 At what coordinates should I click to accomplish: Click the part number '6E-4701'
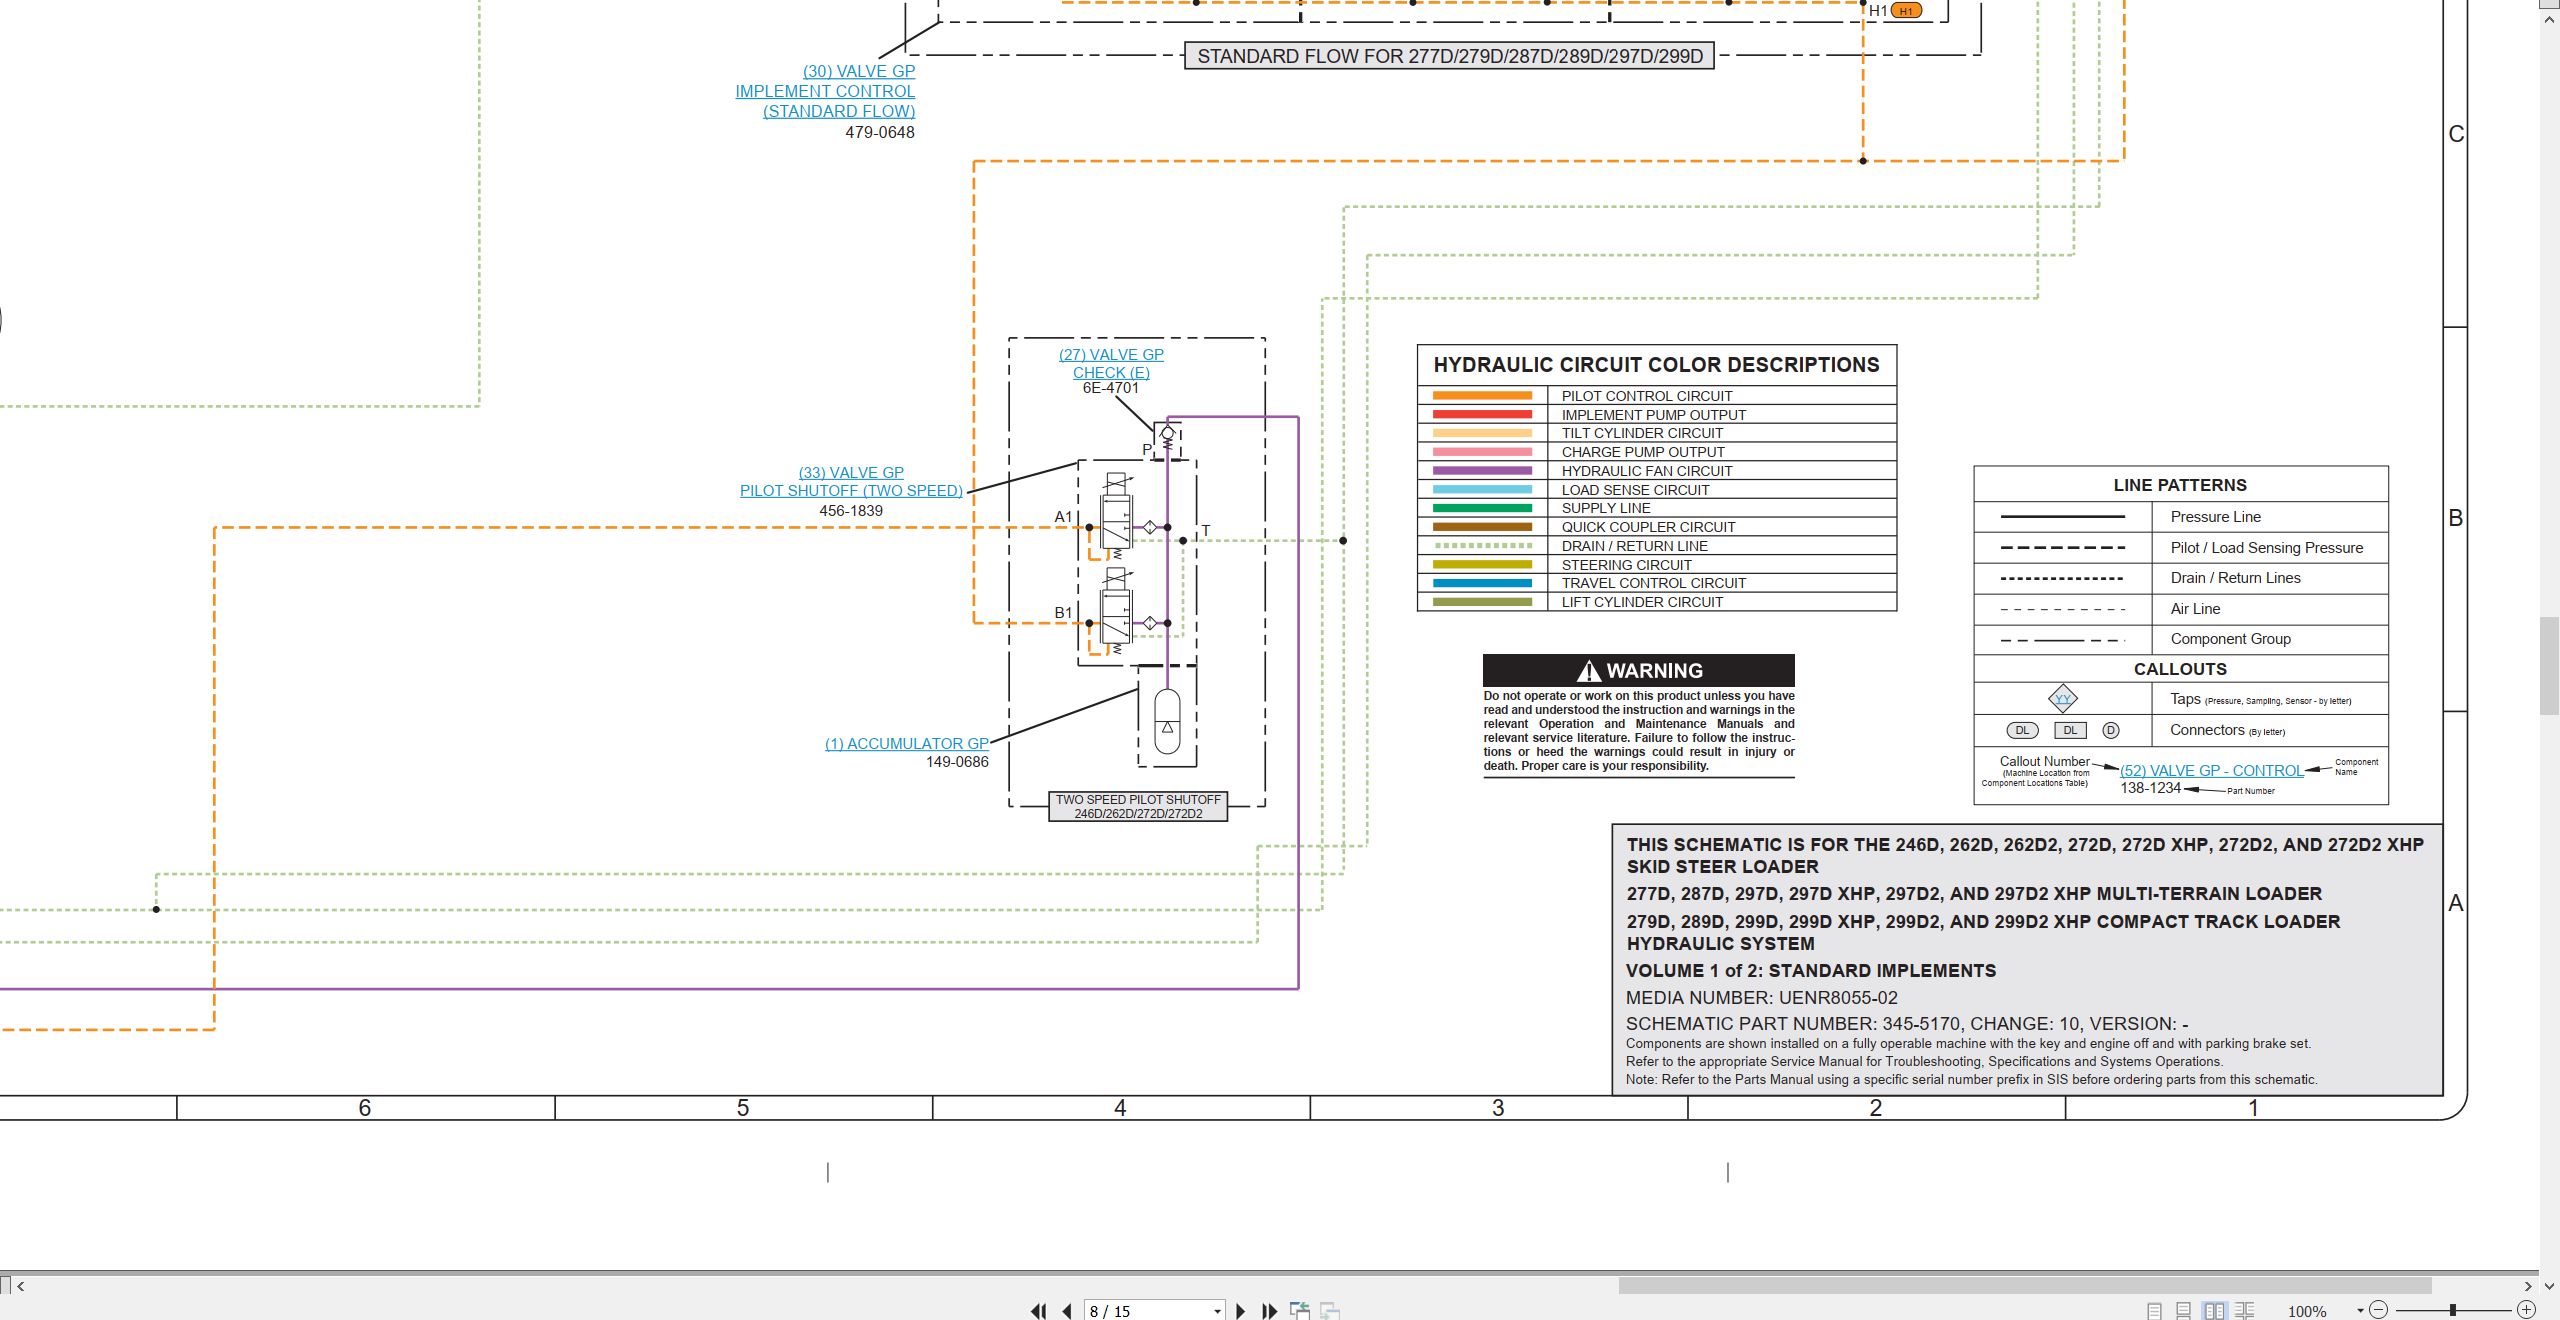coord(1110,388)
